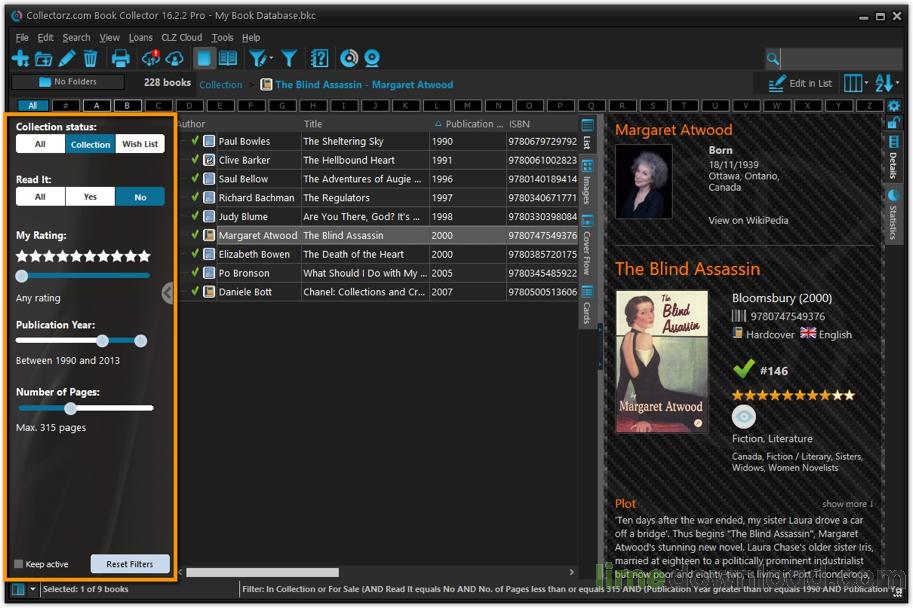Collapse the filter panel with side arrow
Viewport: 913px width, 608px height.
click(167, 293)
